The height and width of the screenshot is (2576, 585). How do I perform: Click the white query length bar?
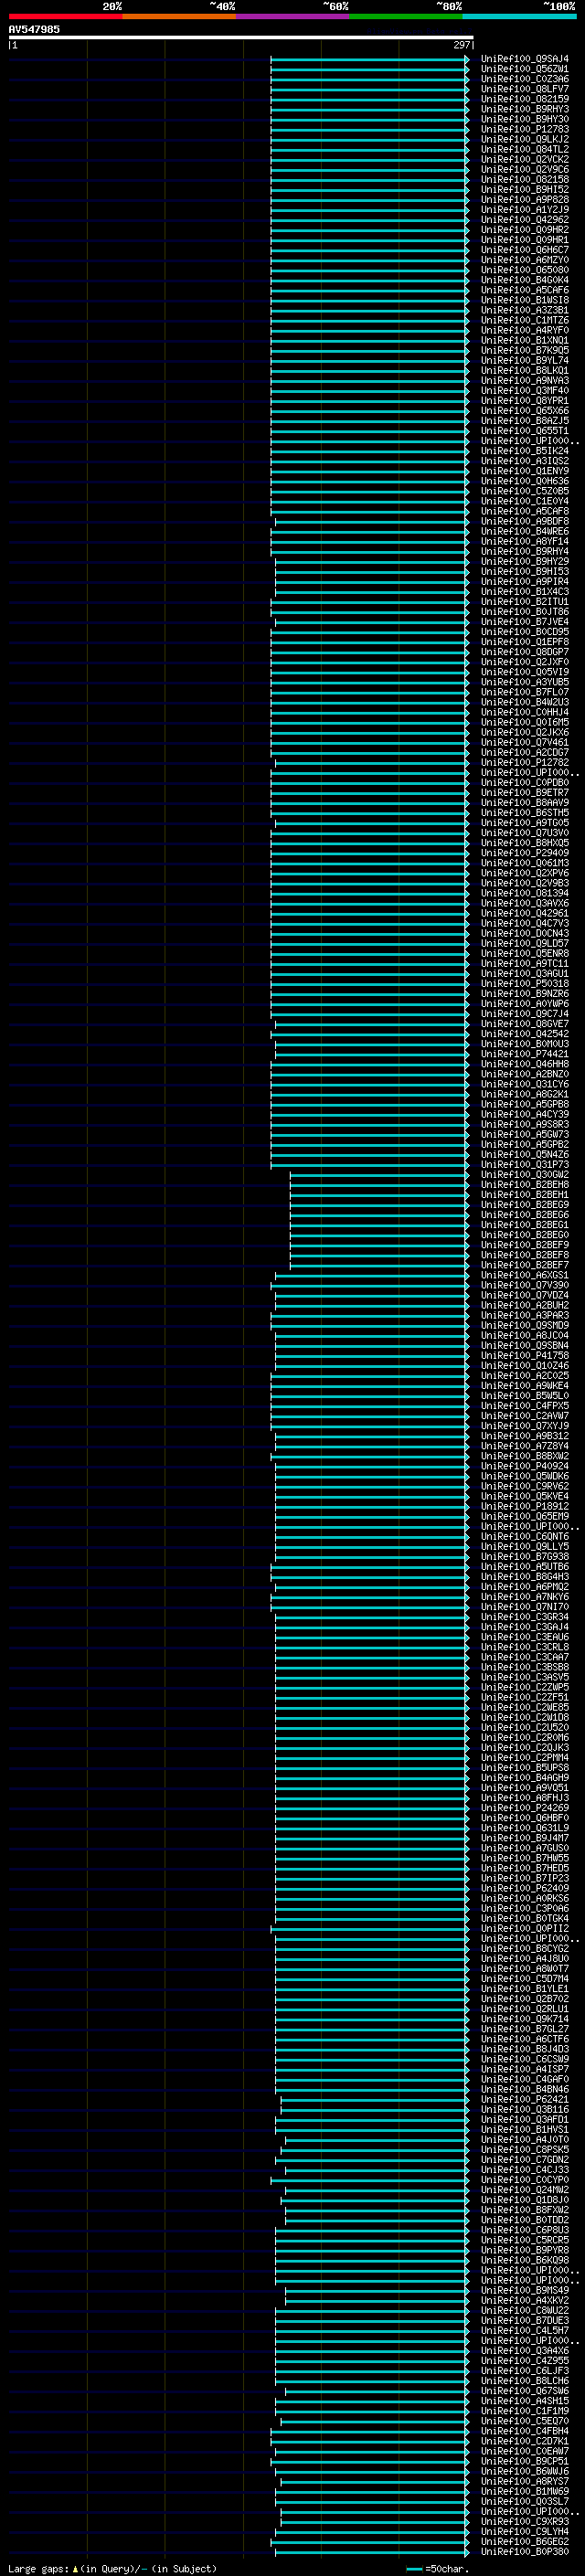241,37
